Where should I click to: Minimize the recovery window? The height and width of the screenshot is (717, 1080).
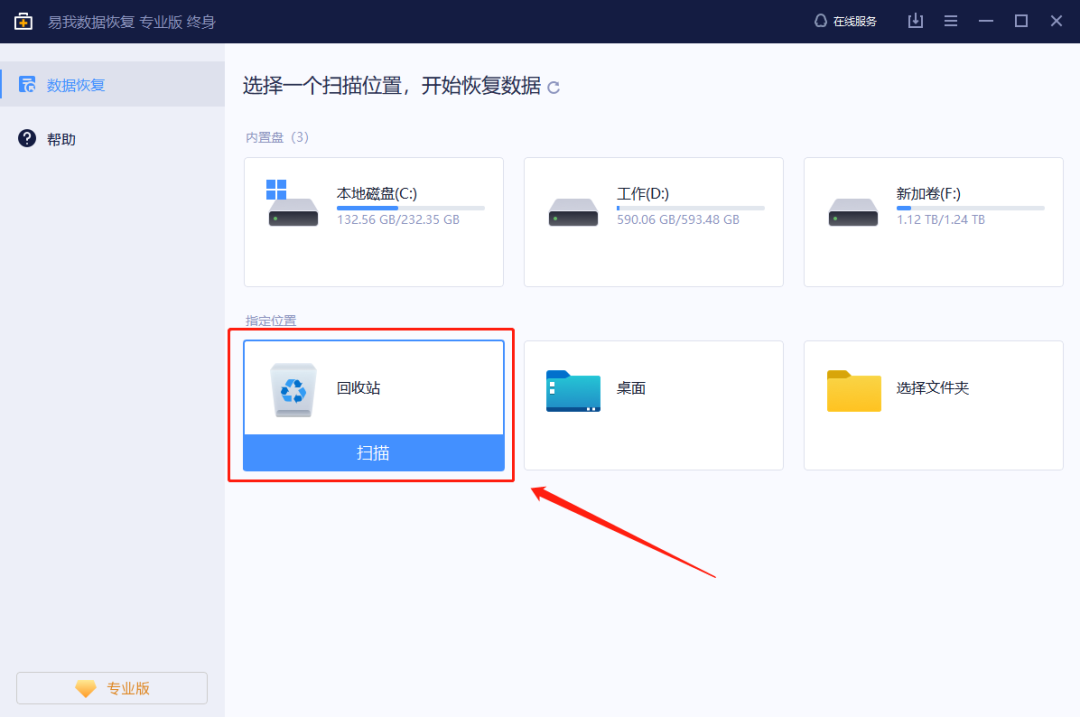point(986,21)
